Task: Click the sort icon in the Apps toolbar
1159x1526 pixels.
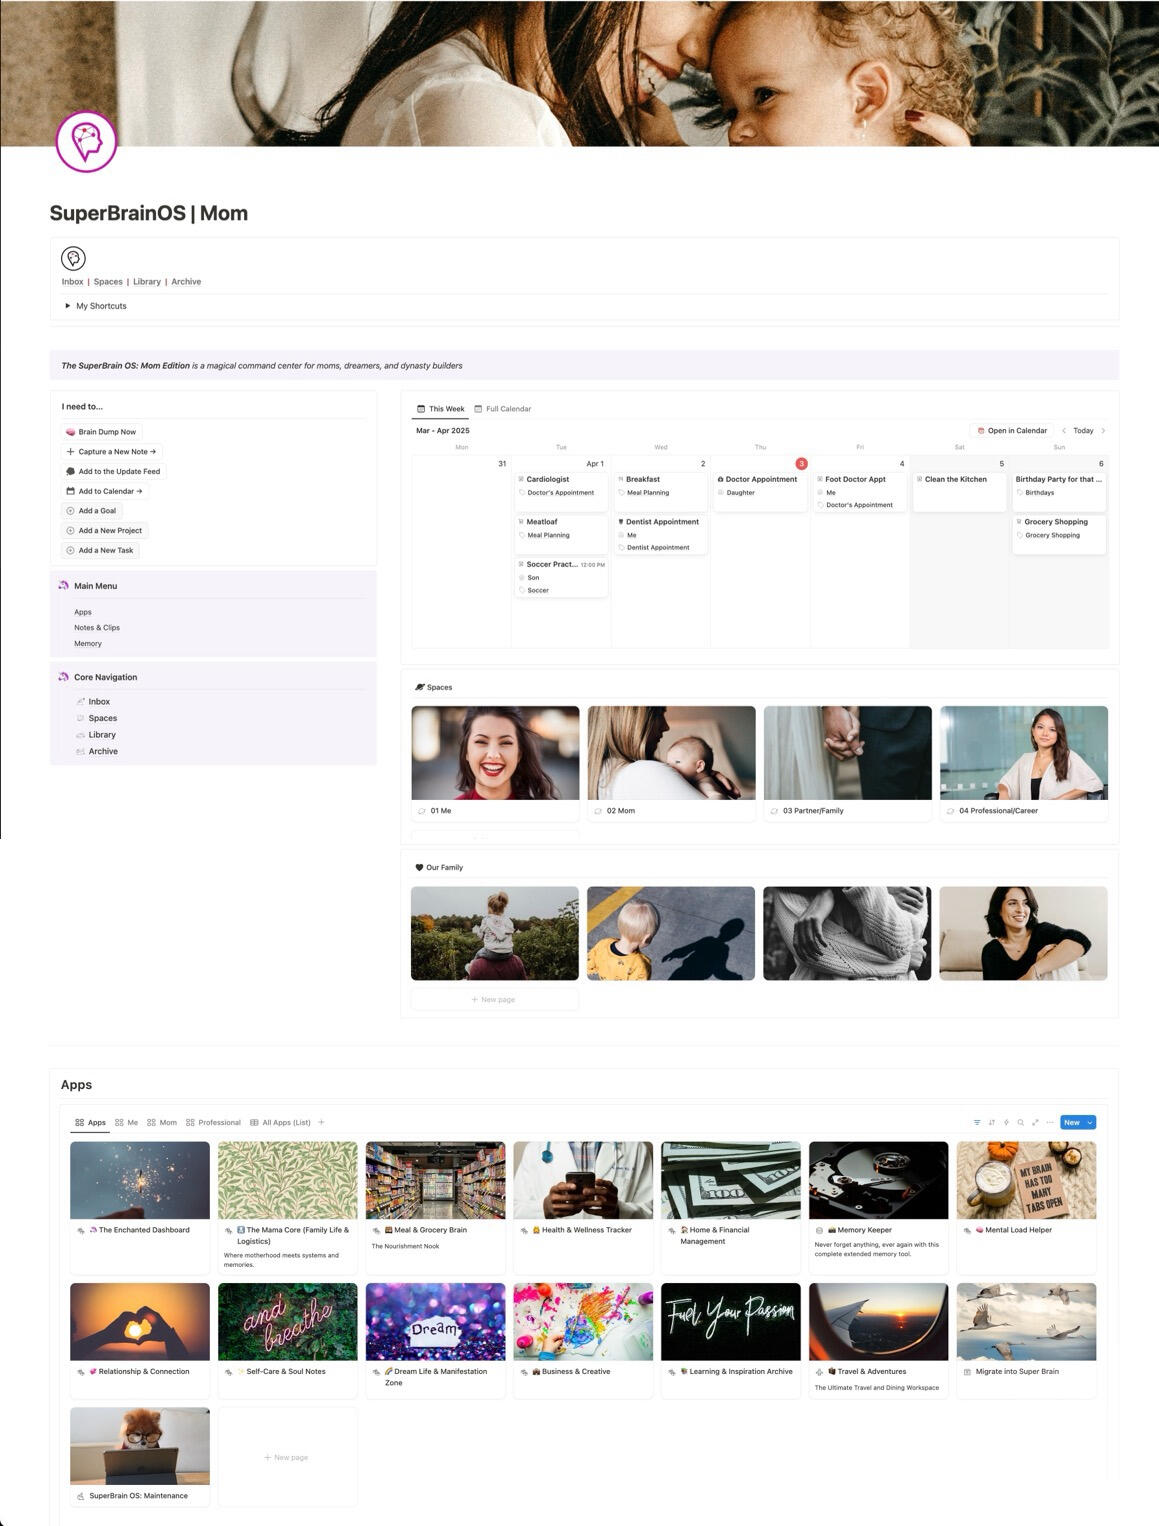Action: (991, 1122)
